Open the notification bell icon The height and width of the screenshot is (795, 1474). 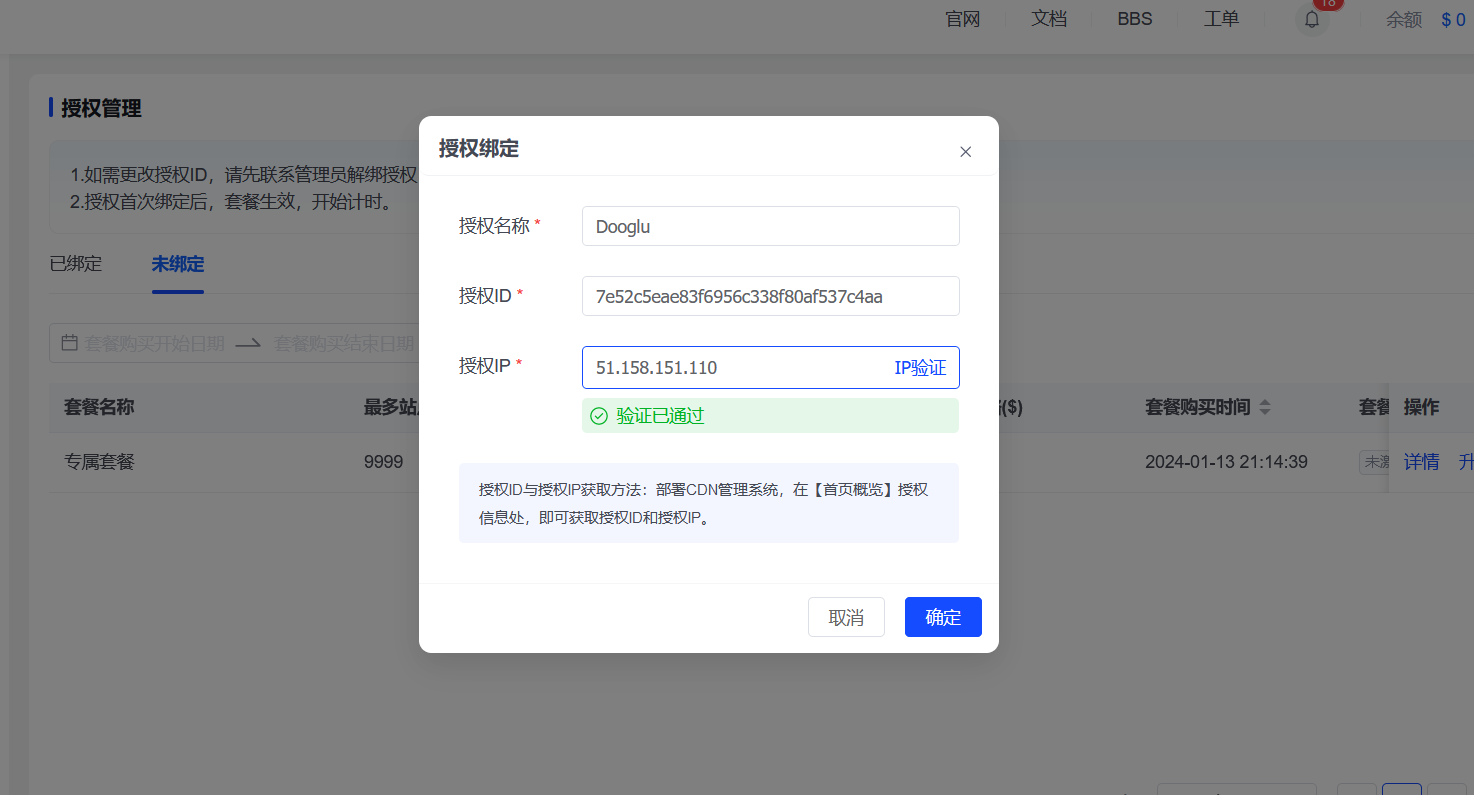[x=1312, y=19]
